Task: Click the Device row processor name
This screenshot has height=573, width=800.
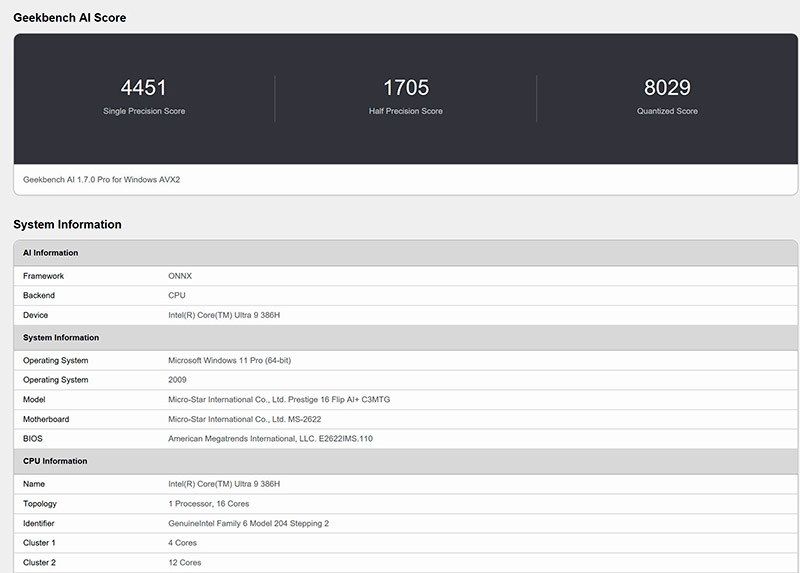Action: pos(223,315)
